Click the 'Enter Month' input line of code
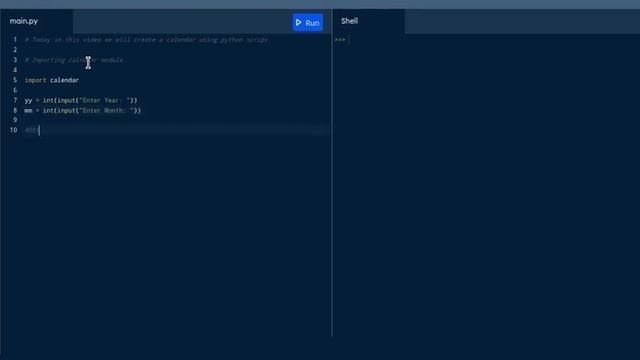 (x=82, y=110)
